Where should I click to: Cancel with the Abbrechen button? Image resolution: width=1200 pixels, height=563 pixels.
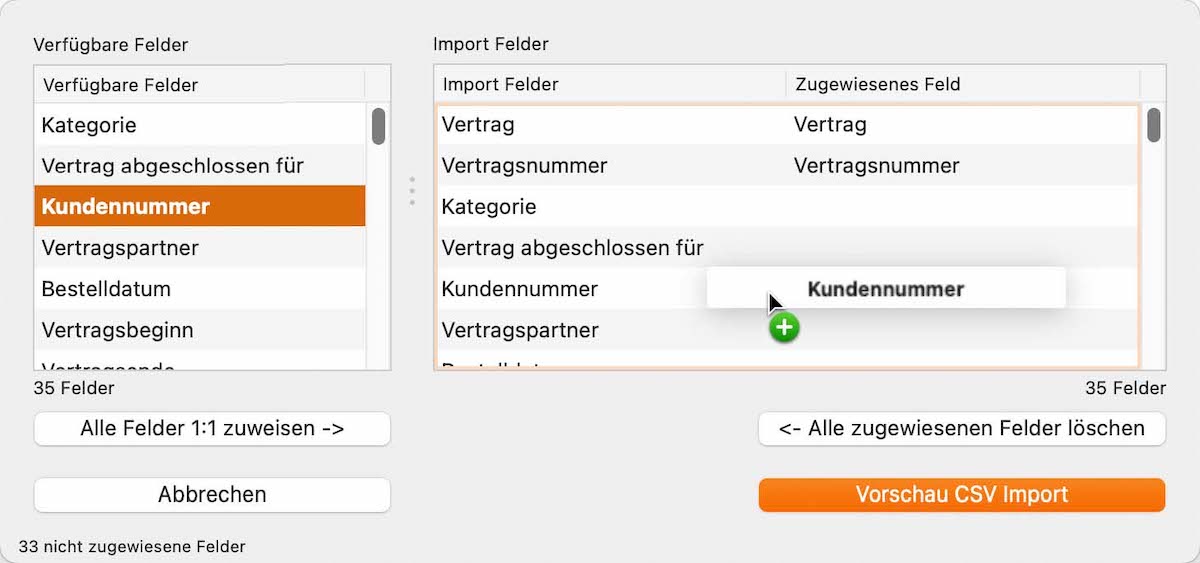[x=212, y=494]
